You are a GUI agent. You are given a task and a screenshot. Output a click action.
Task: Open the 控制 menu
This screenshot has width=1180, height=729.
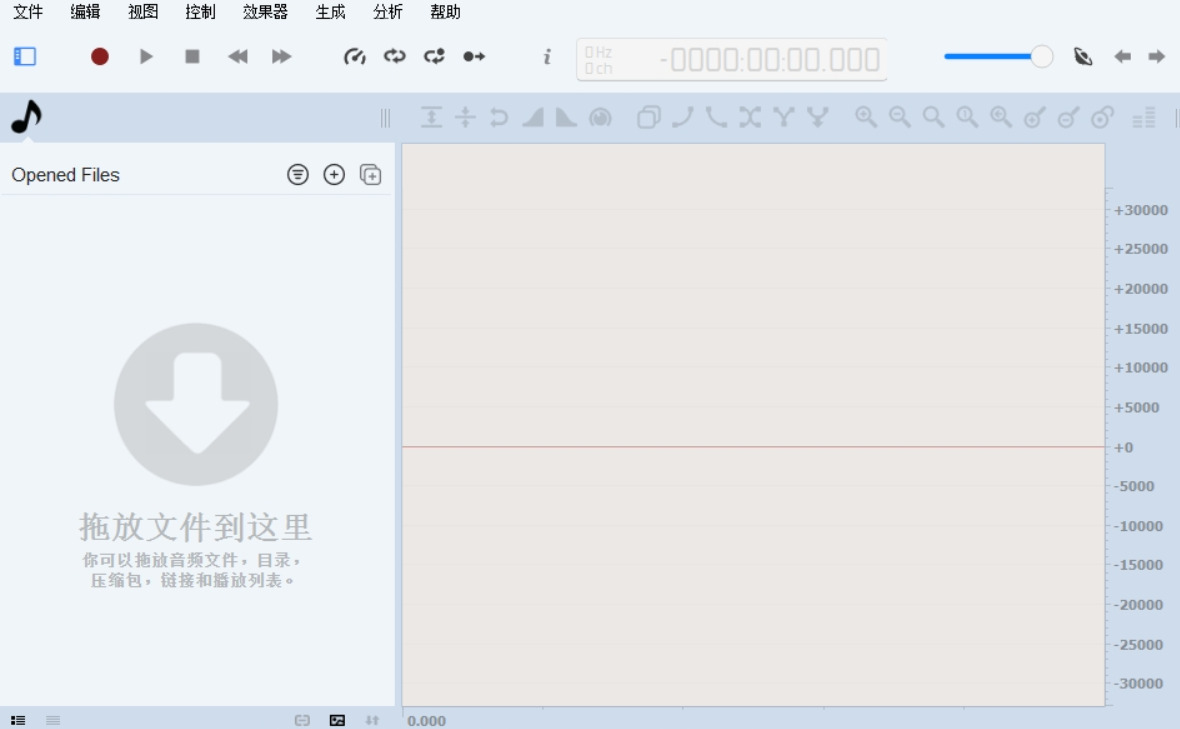point(200,12)
